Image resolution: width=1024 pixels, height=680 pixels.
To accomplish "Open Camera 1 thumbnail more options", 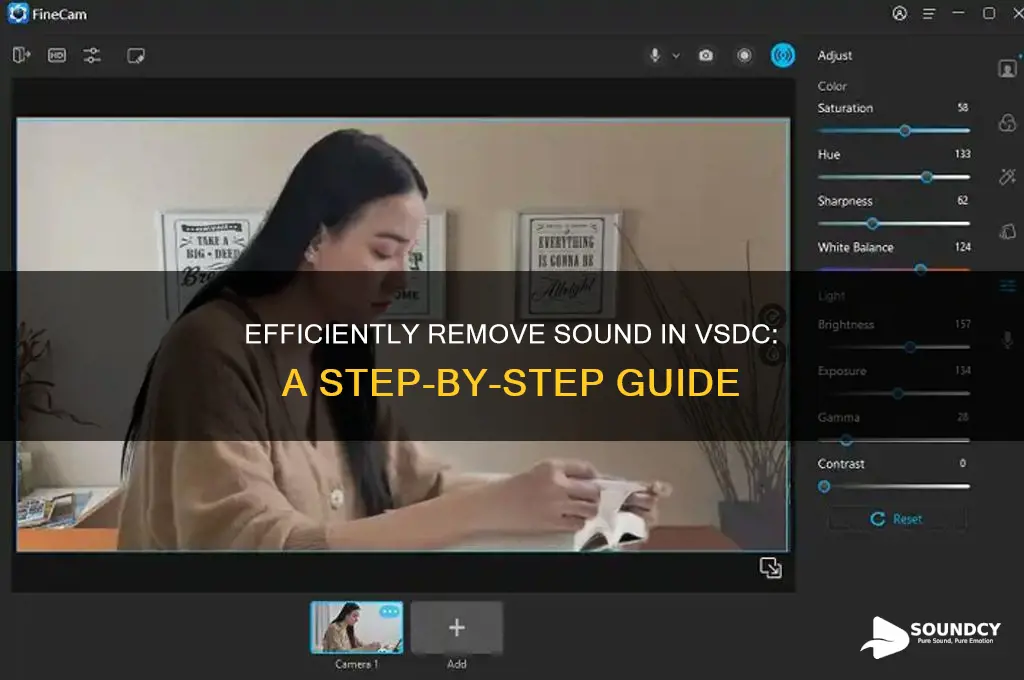I will coord(390,611).
